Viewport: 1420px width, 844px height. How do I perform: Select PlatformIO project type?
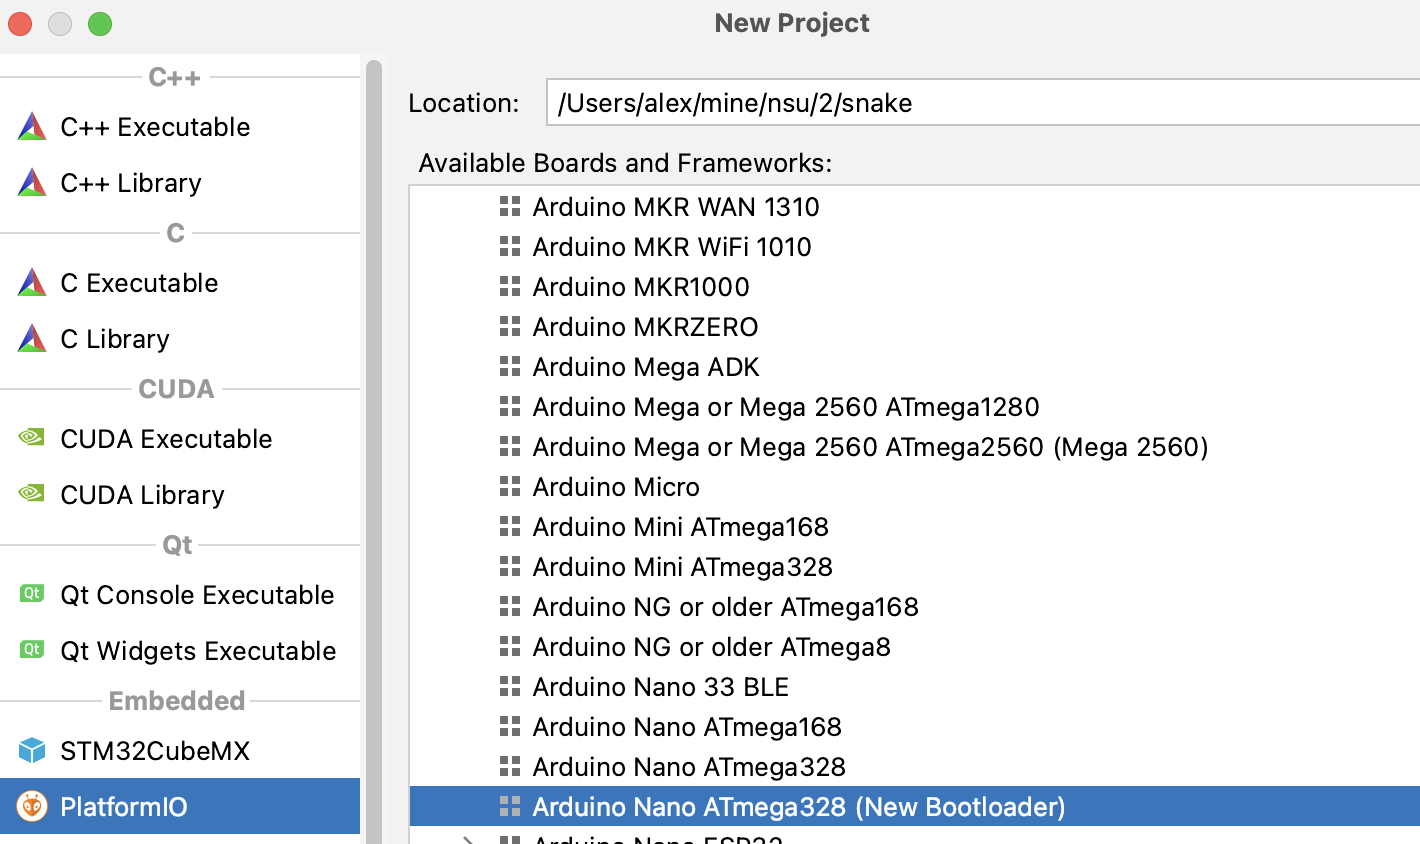coord(180,806)
